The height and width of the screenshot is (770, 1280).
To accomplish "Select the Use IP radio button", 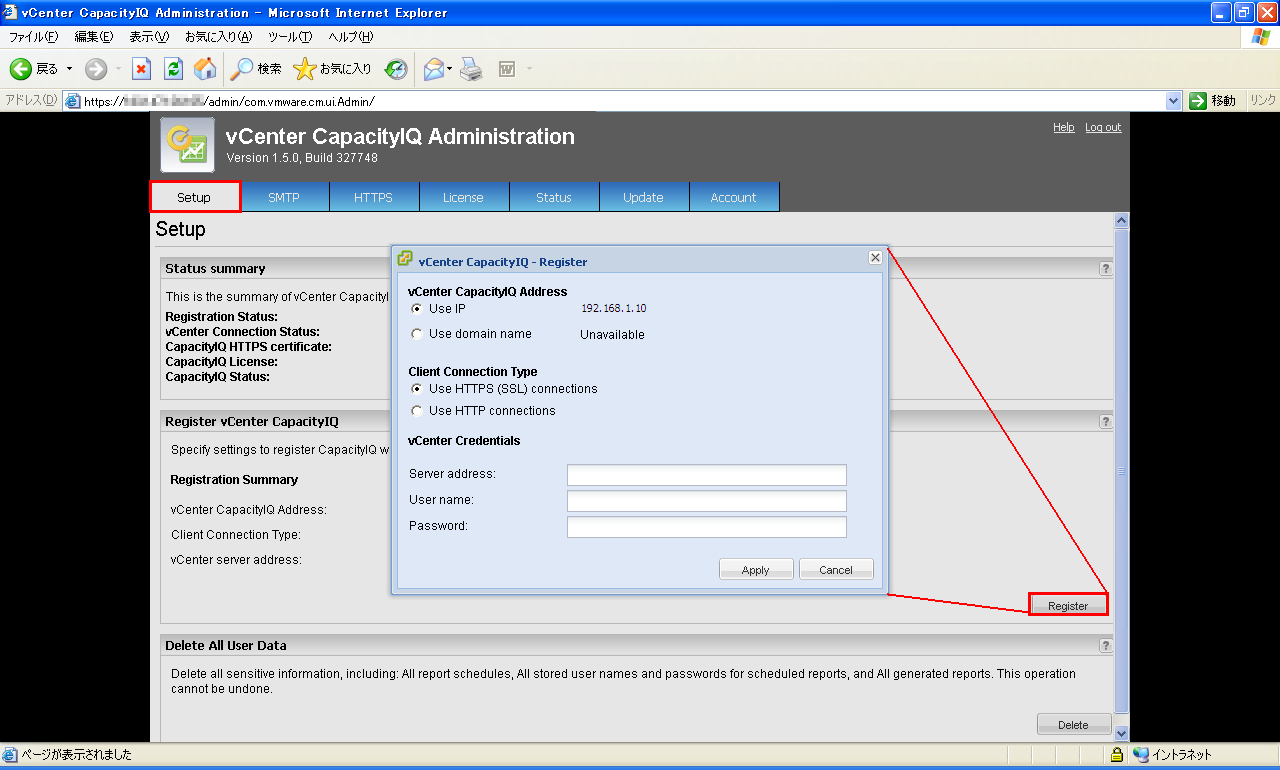I will pos(417,309).
